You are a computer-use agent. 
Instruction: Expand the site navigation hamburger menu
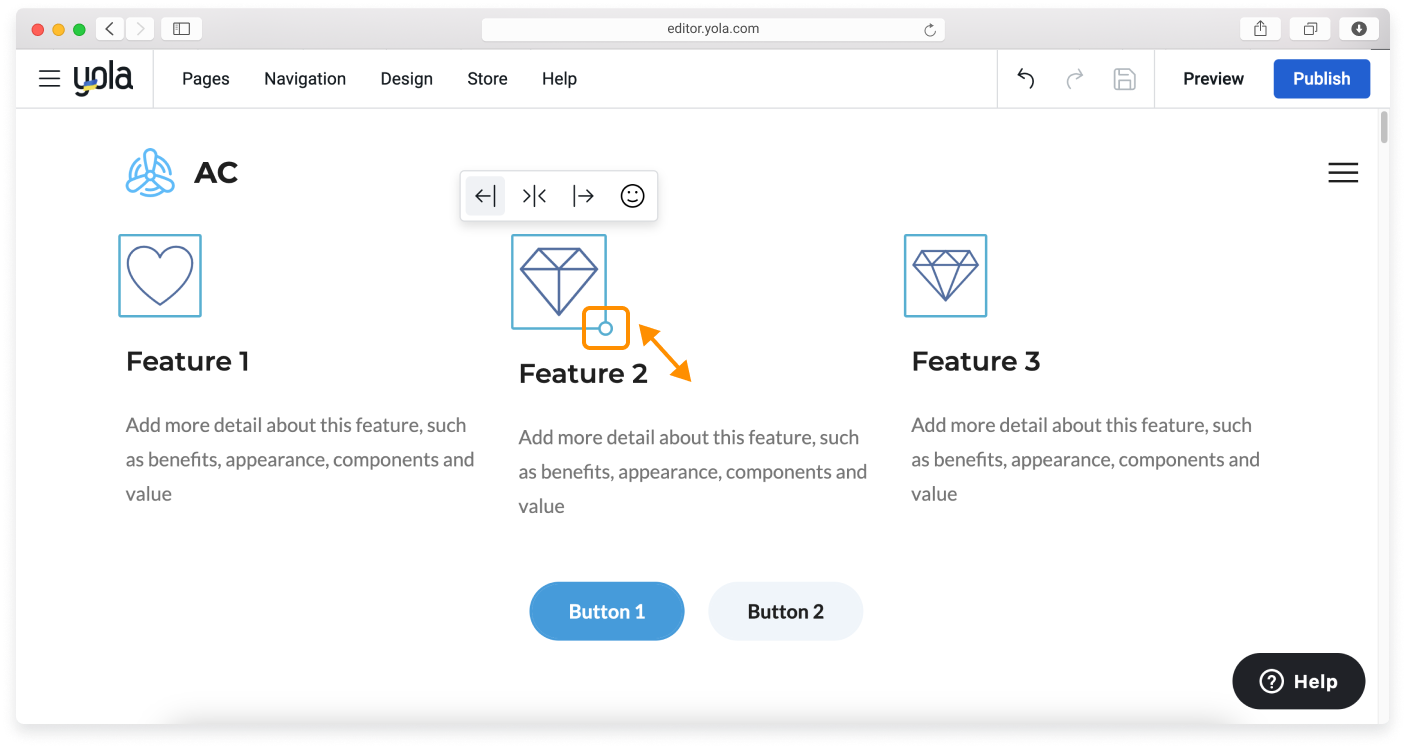pos(1342,173)
